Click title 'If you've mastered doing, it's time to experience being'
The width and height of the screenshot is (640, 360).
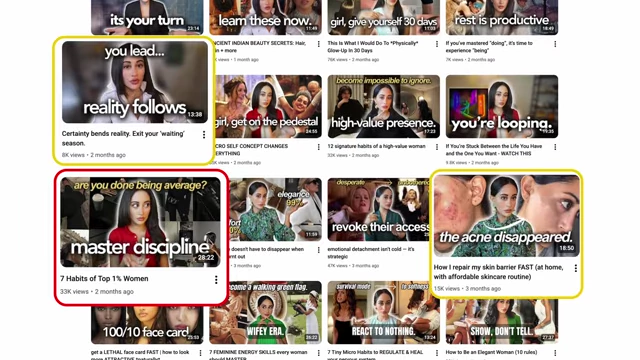coord(489,47)
